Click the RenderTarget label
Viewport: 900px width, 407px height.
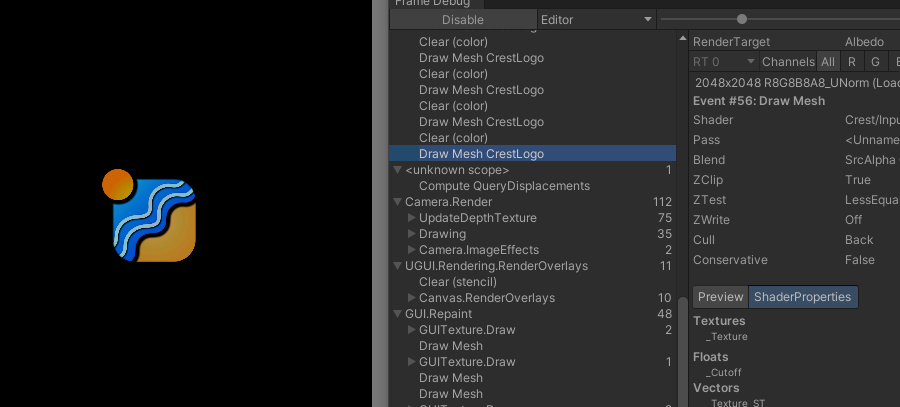[731, 42]
